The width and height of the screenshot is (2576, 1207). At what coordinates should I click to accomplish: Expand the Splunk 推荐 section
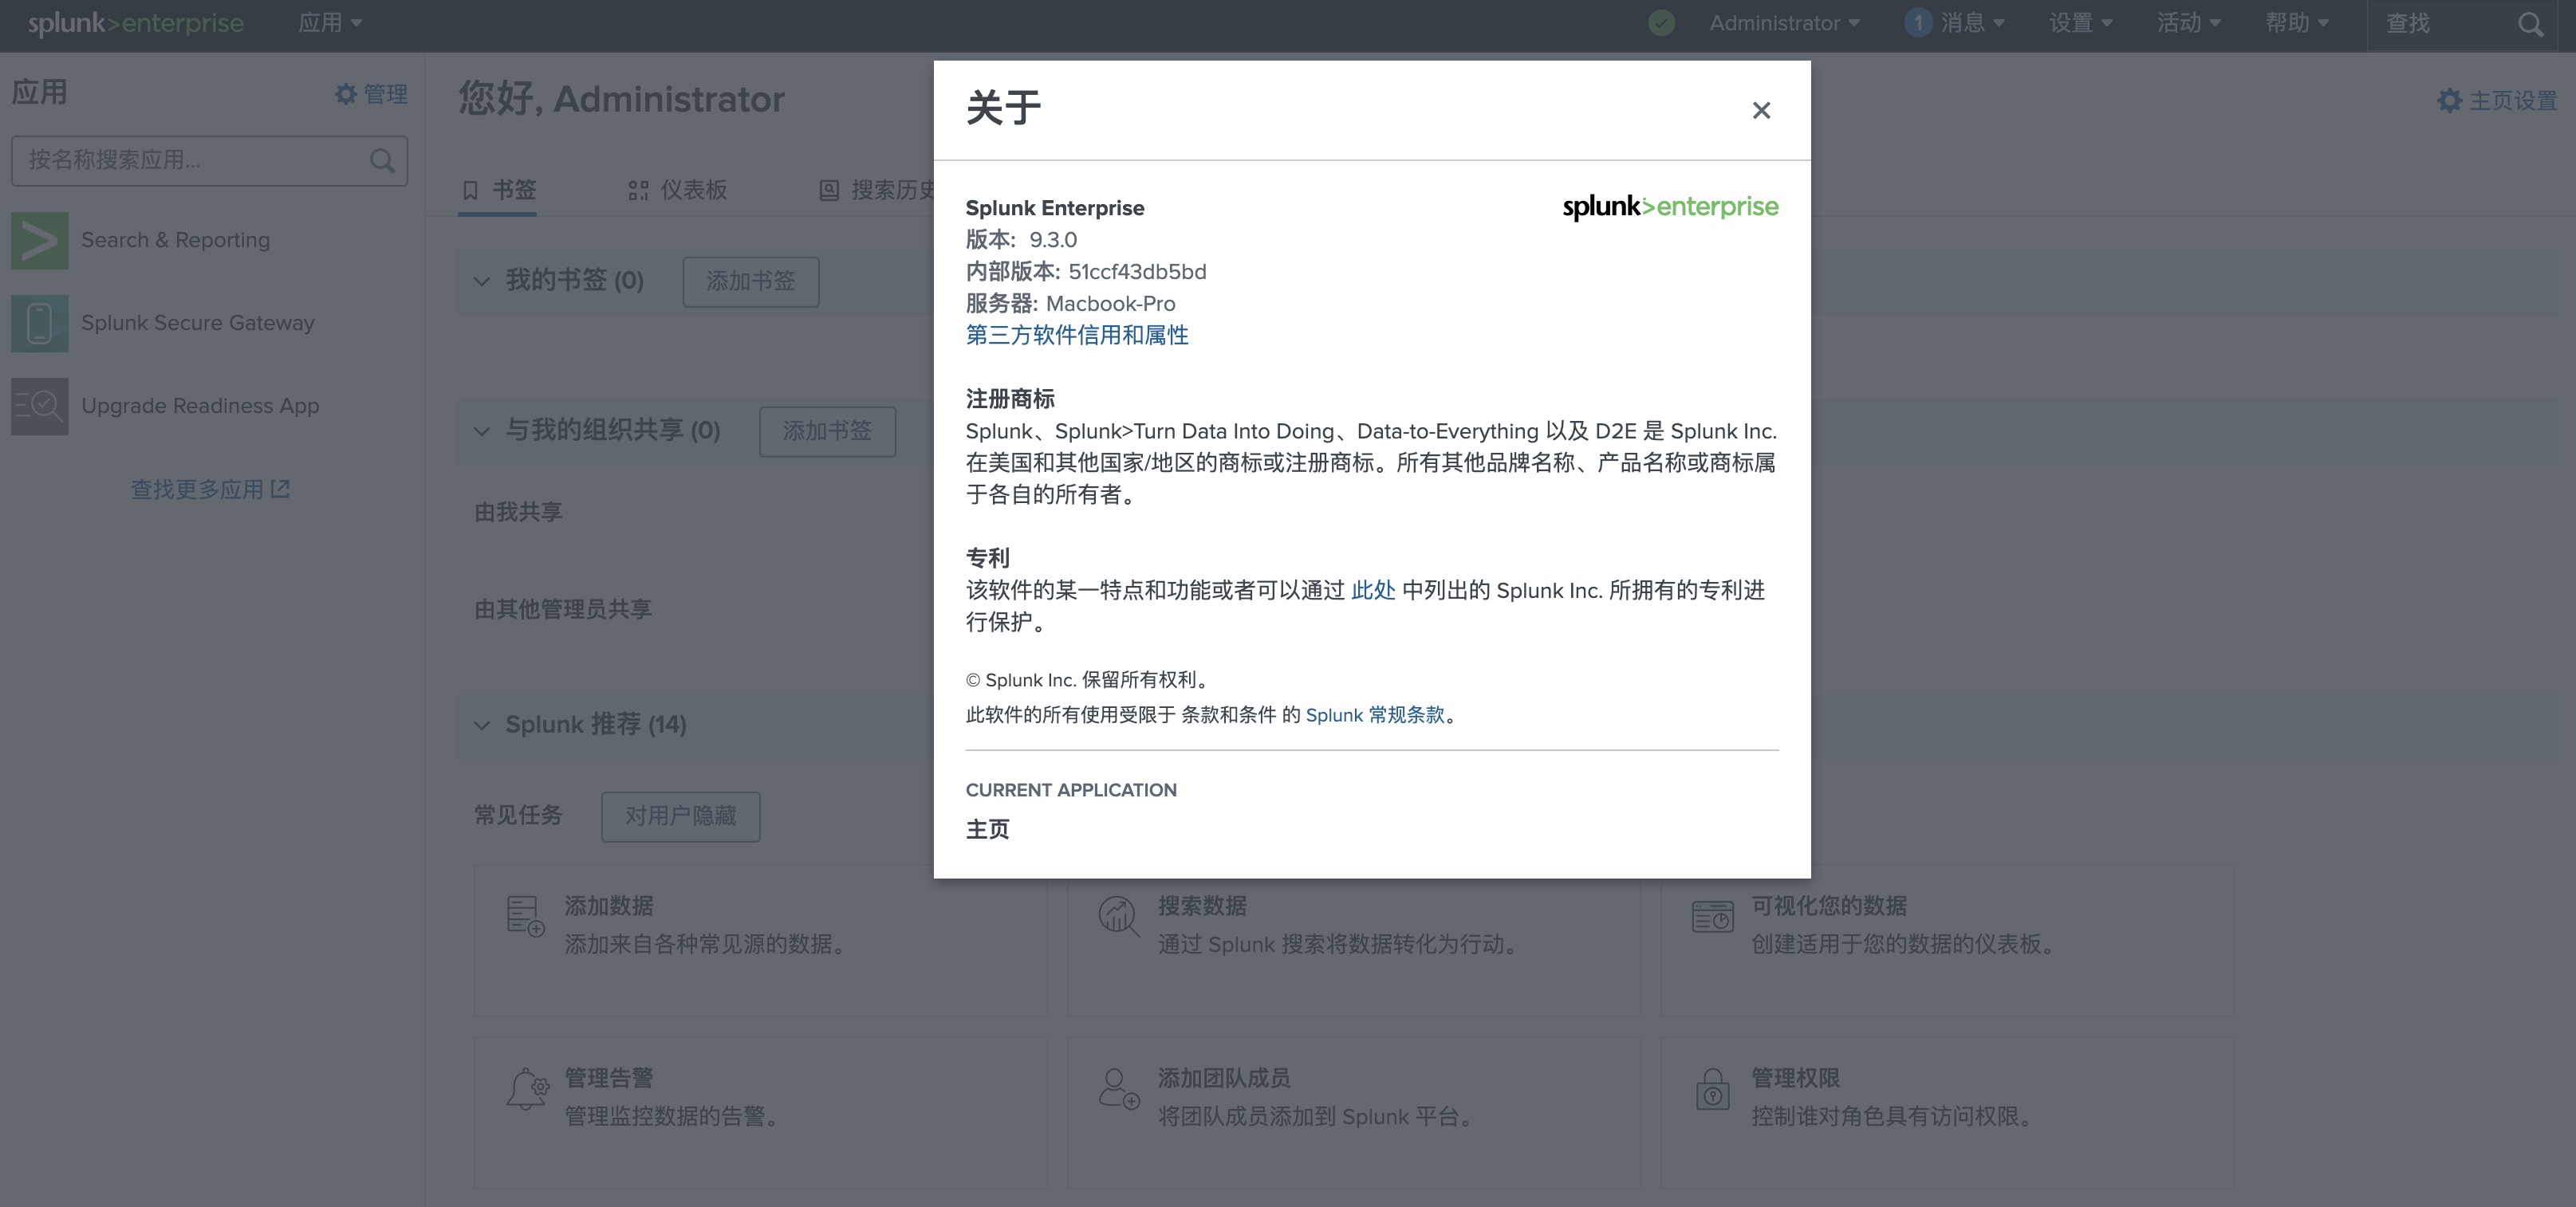pos(482,724)
